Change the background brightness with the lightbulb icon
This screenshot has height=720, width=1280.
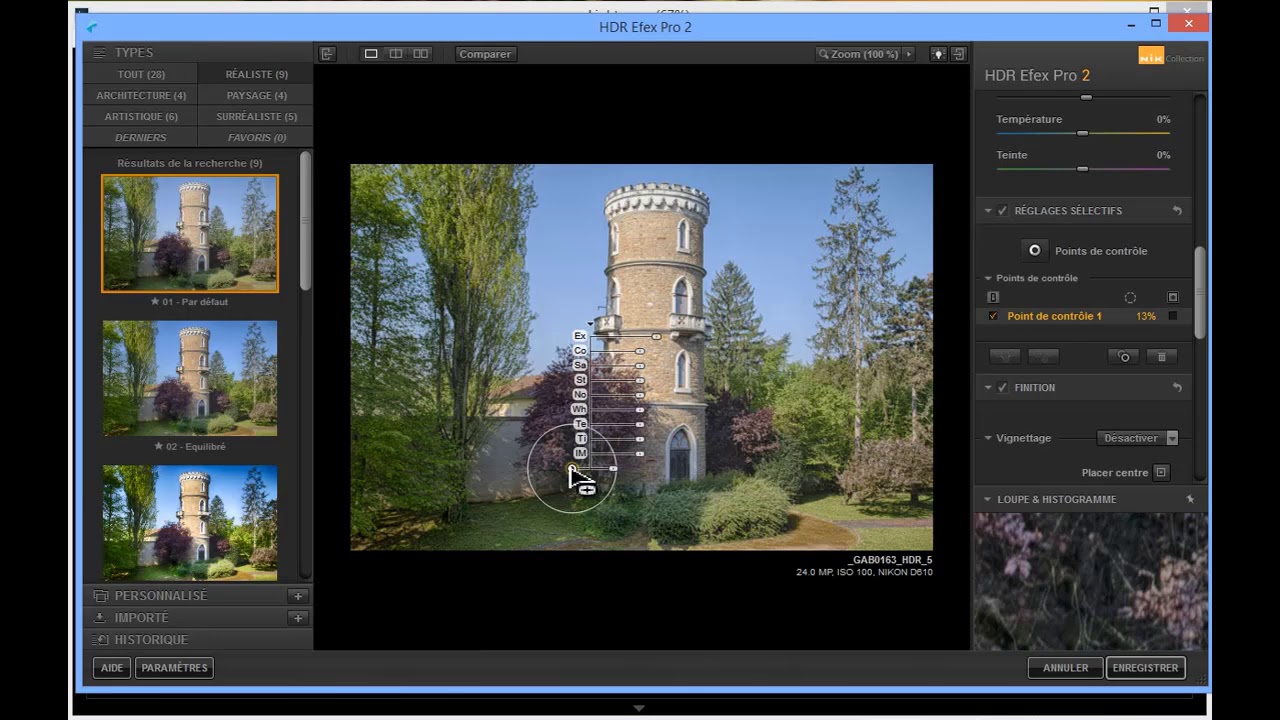click(938, 54)
